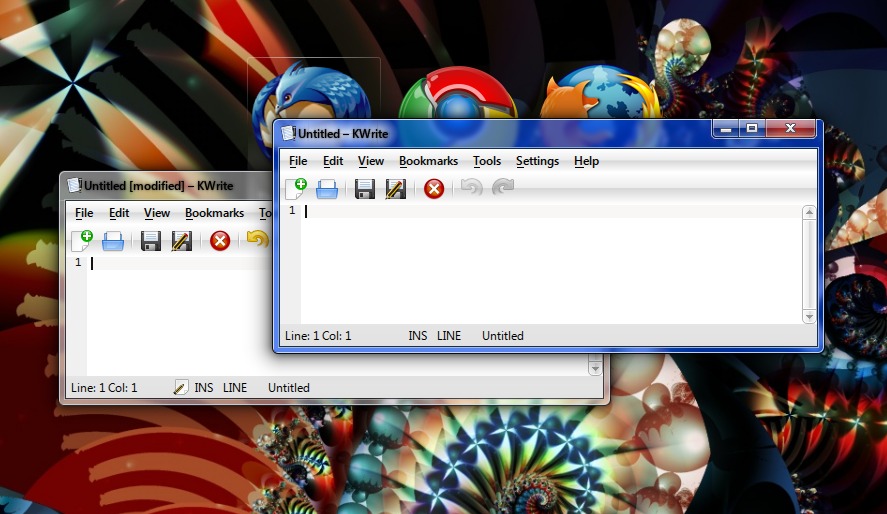Open Bookmarks menu in front KWrite window
Image resolution: width=887 pixels, height=514 pixels.
click(428, 161)
